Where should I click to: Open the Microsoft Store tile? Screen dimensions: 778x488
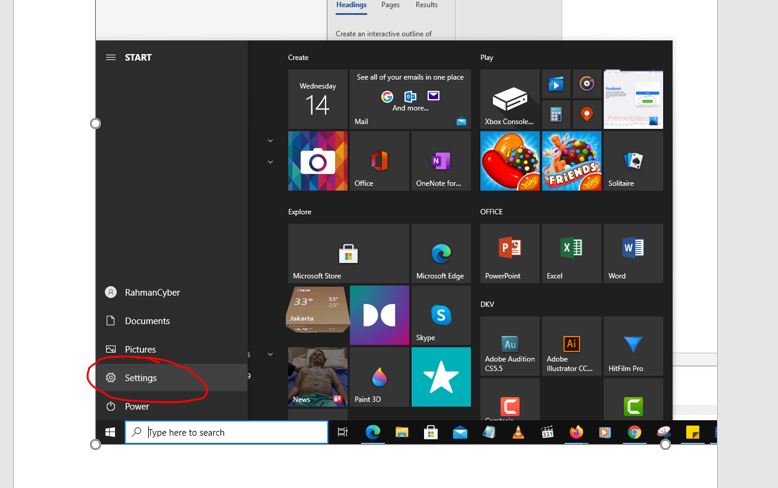[349, 253]
